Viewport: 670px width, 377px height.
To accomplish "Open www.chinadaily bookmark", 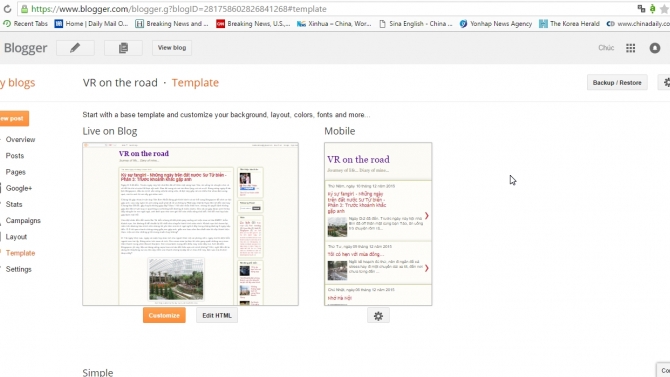I will pos(638,24).
